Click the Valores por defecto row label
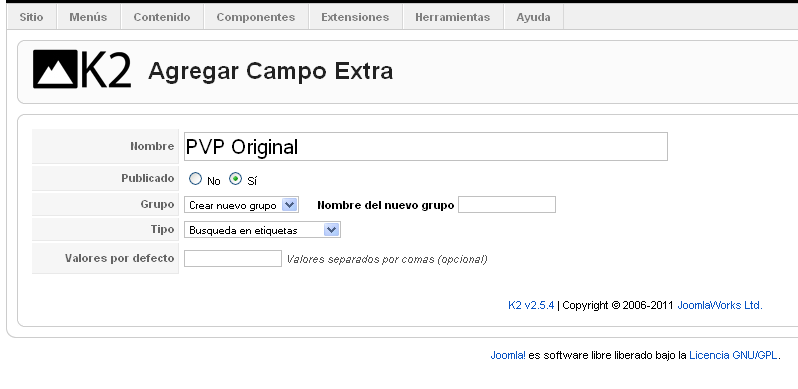798x389 pixels. click(120, 258)
